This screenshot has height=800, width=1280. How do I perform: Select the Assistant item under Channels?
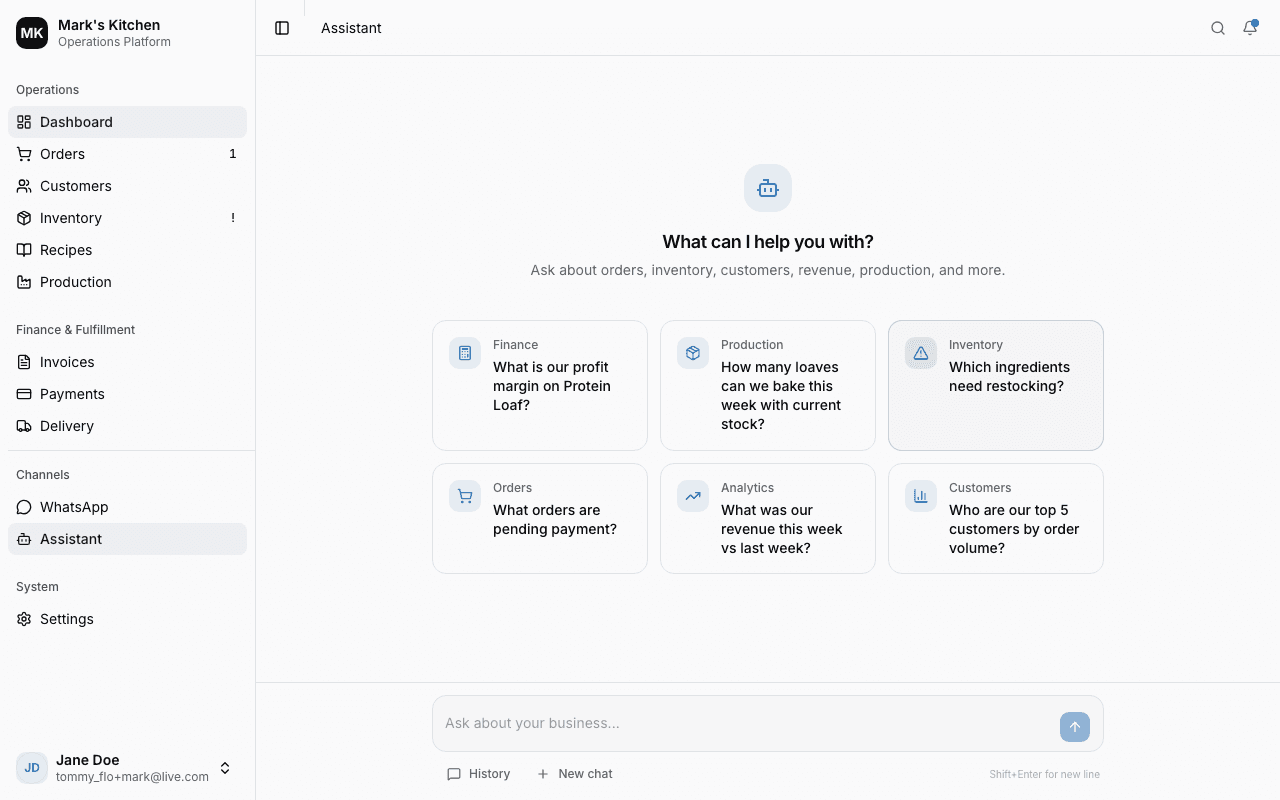coord(70,539)
